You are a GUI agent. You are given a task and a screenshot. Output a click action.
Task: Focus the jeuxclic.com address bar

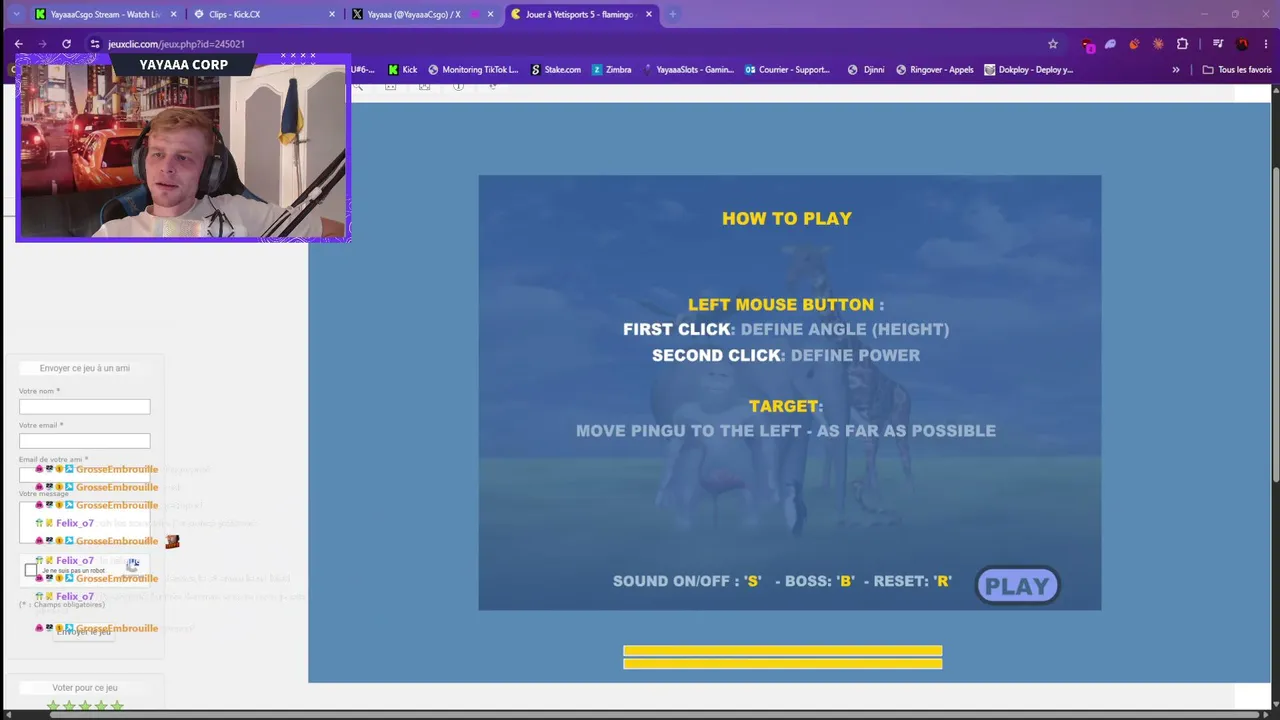570,44
